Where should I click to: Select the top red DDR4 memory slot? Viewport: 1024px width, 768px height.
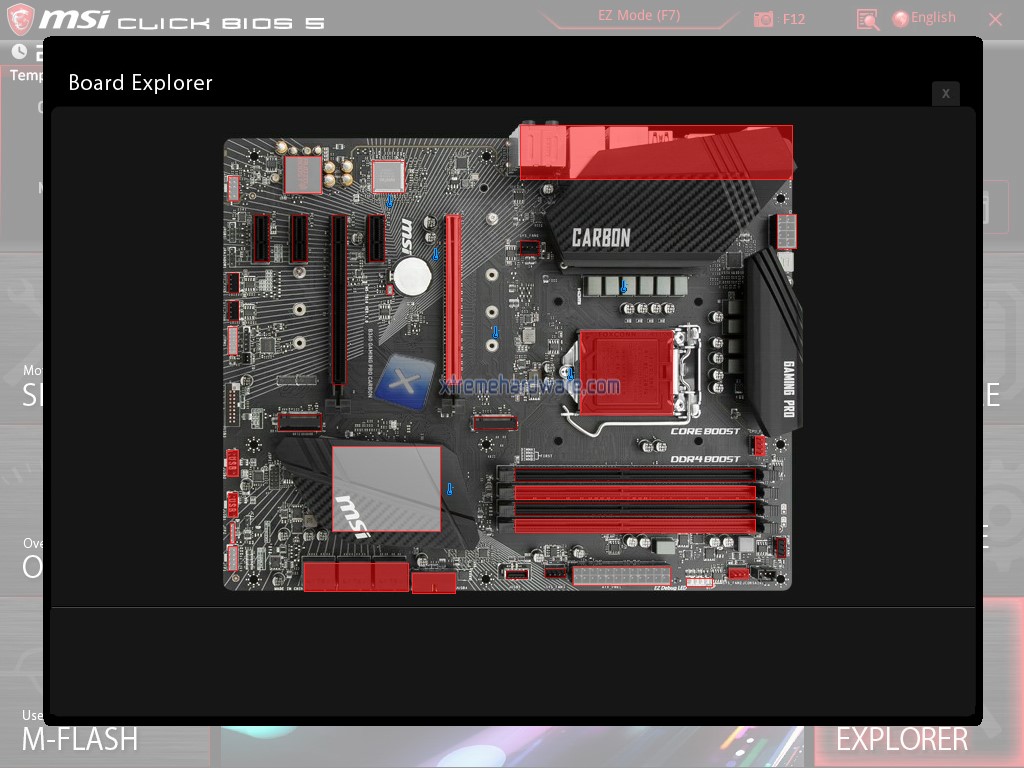tap(635, 492)
